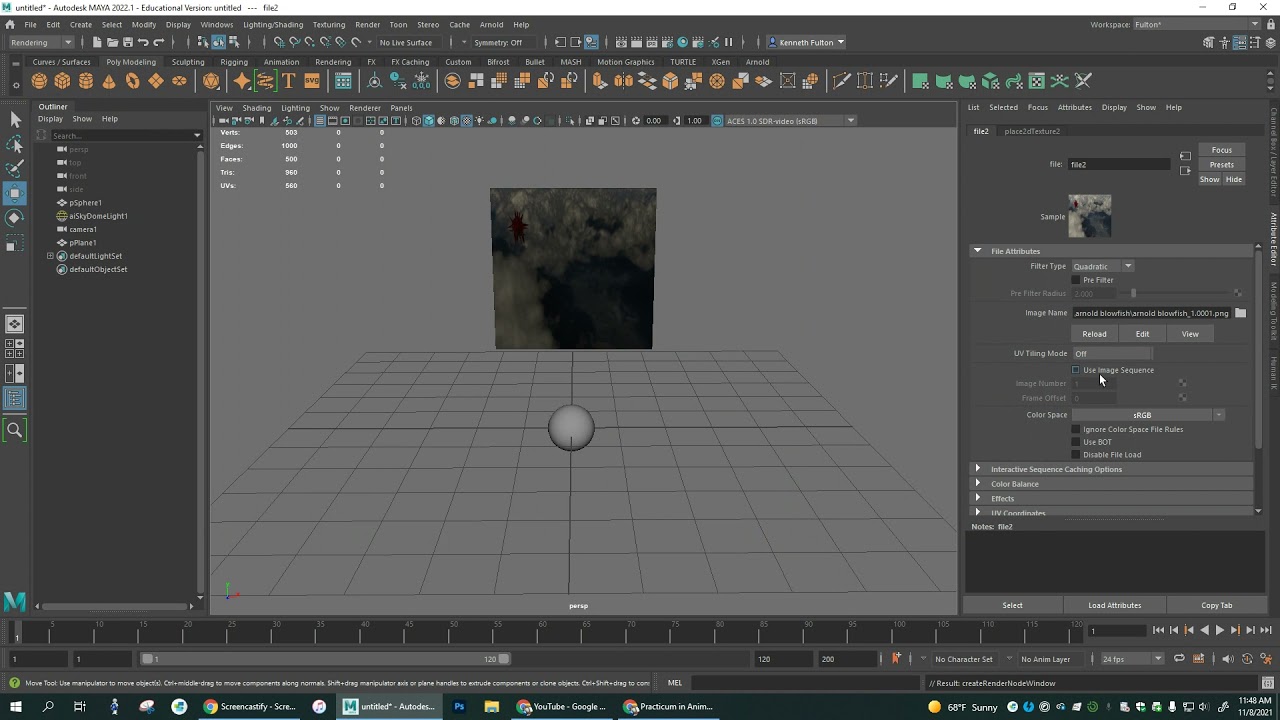Click the Presets button
This screenshot has height=720, width=1280.
coord(1221,164)
